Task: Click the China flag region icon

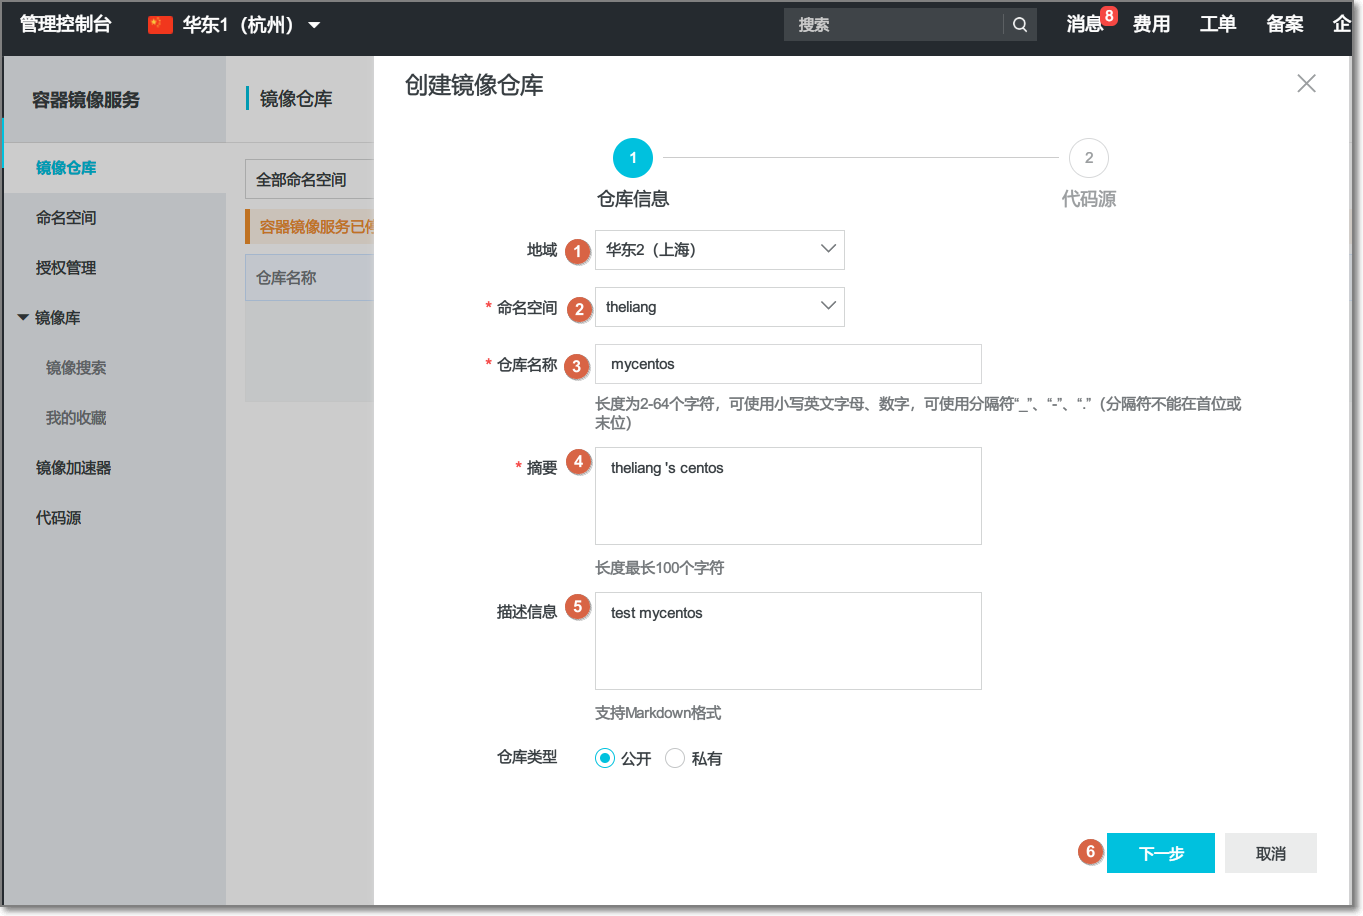Action: tap(158, 24)
